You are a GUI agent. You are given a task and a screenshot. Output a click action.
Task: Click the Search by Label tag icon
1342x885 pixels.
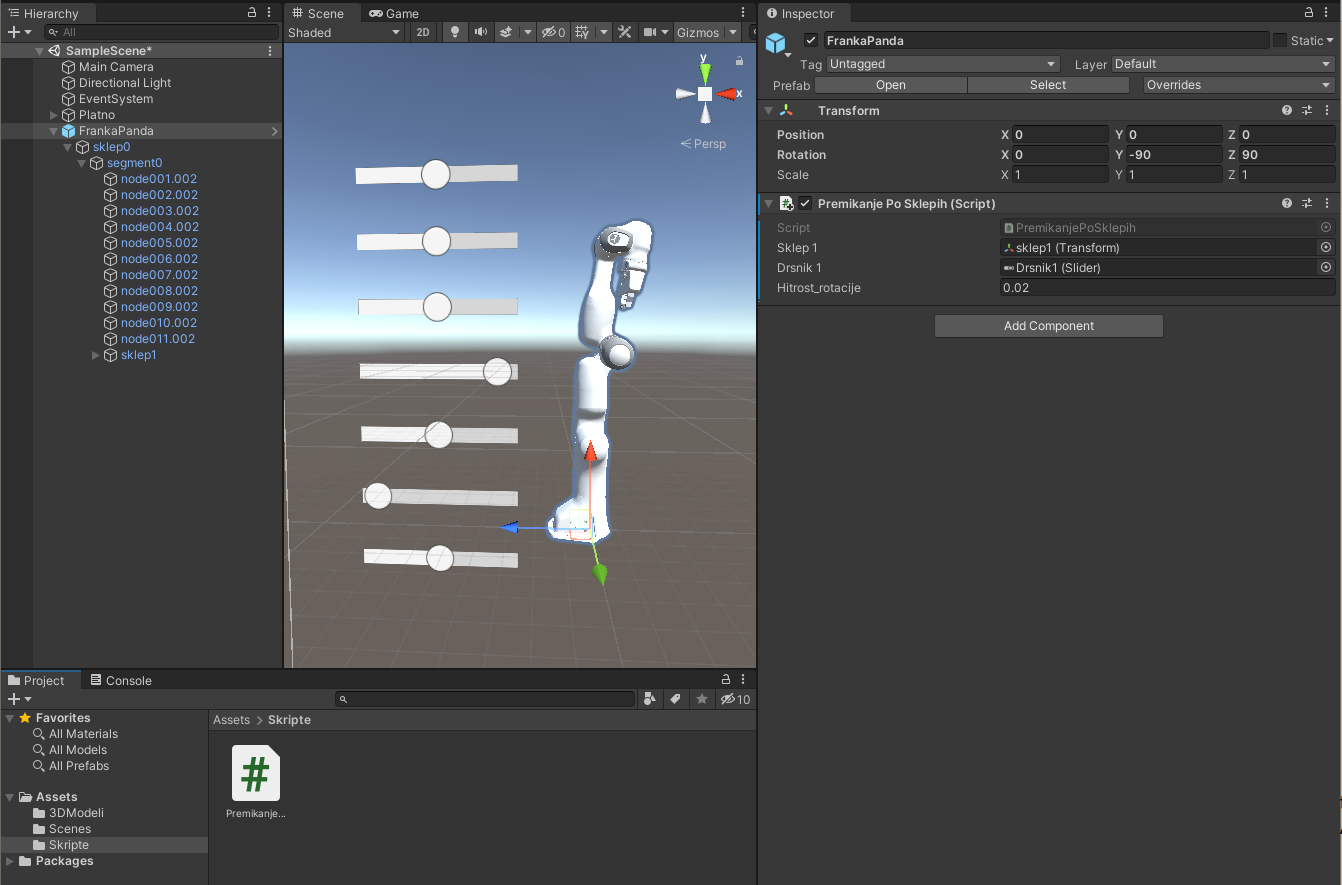(676, 699)
